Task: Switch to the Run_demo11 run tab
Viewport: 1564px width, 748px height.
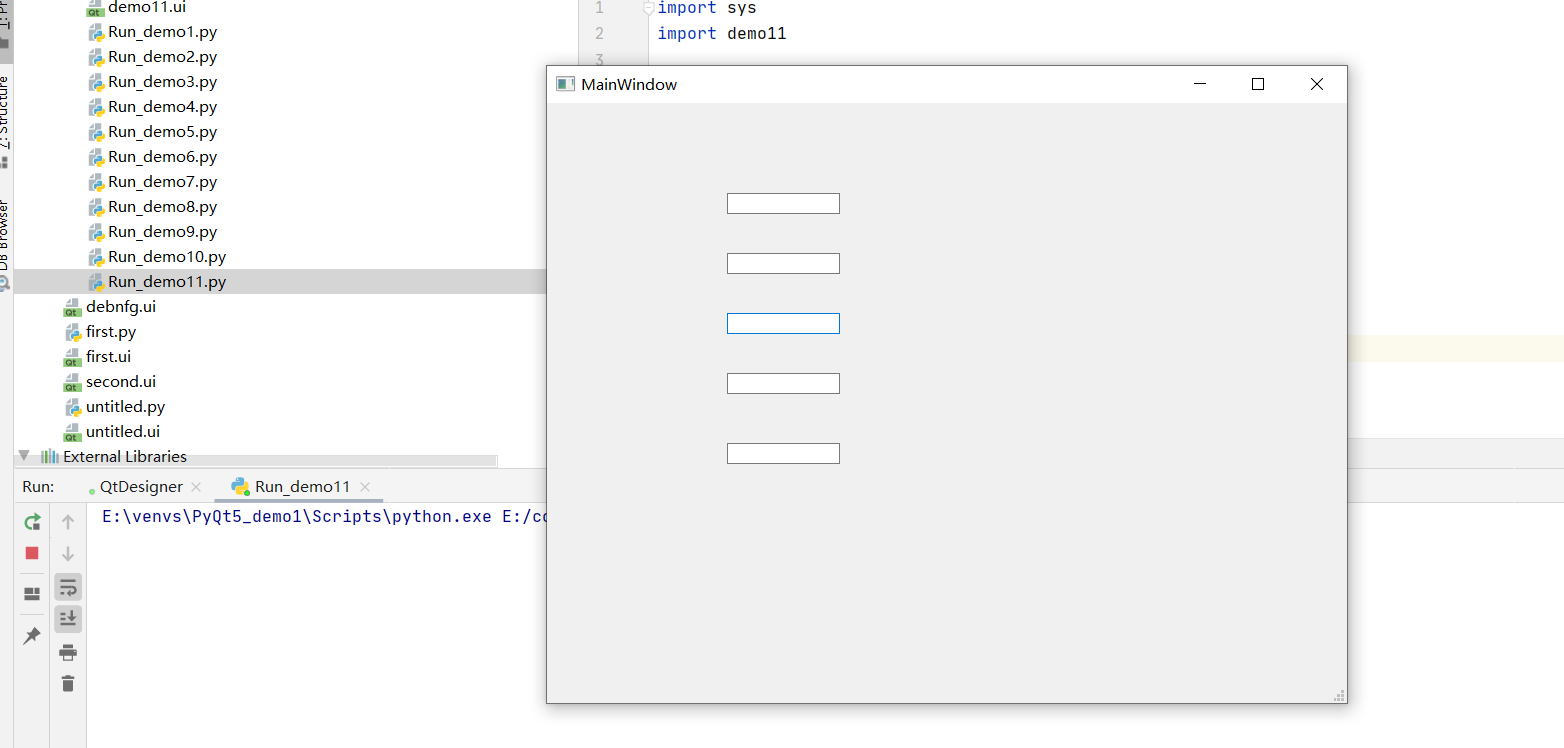Action: [x=302, y=487]
